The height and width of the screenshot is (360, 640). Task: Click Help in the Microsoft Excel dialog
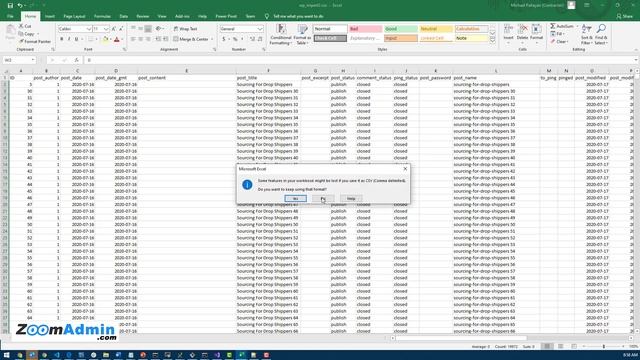tap(351, 198)
